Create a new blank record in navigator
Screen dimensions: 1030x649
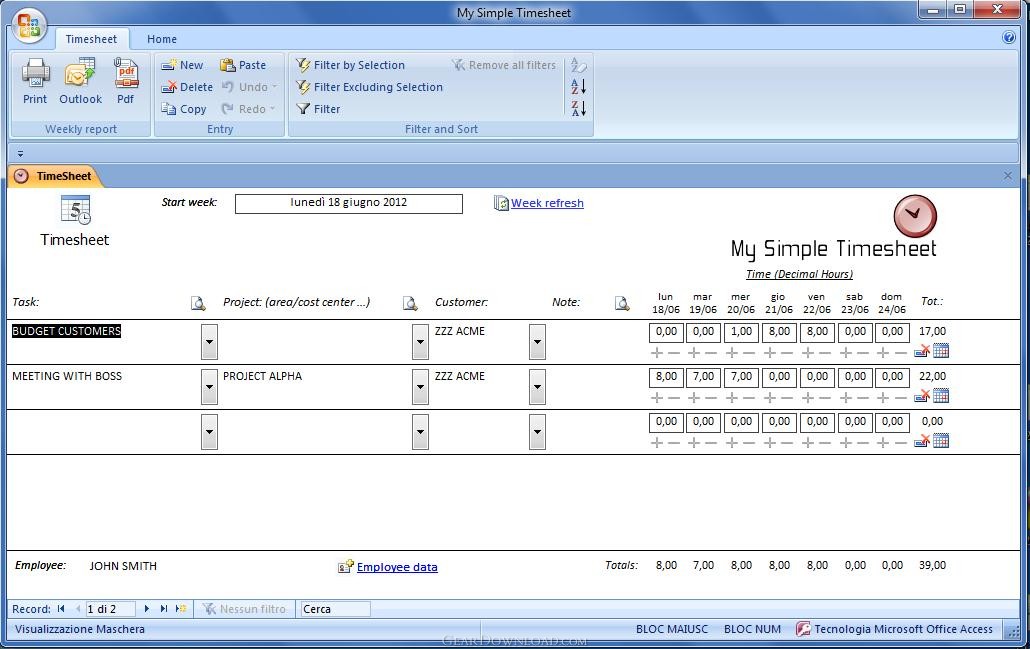[x=181, y=609]
